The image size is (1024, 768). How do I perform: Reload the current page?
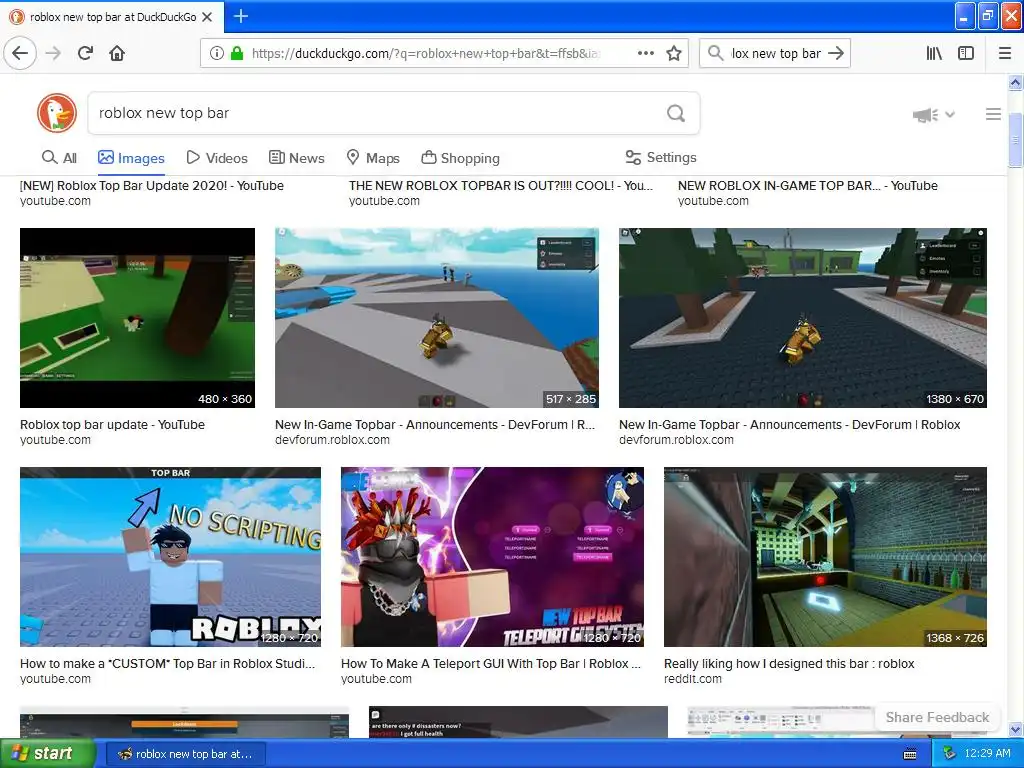click(x=86, y=53)
